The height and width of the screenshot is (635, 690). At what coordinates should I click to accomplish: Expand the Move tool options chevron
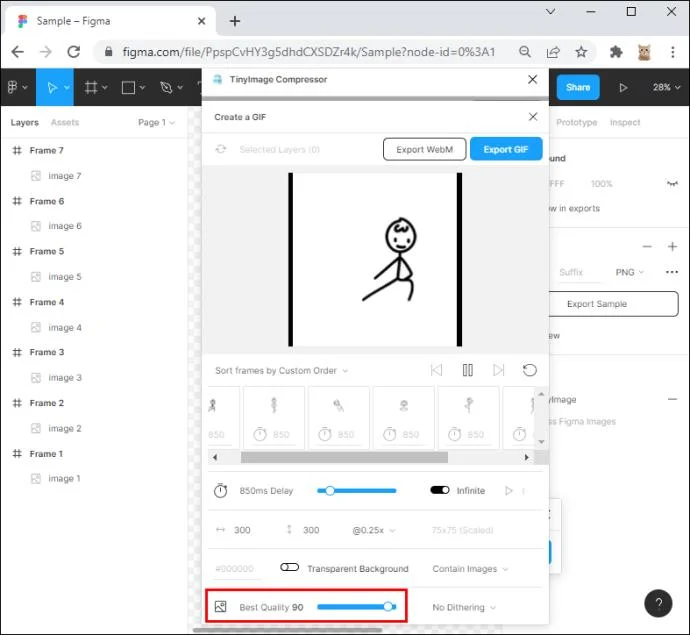click(67, 88)
